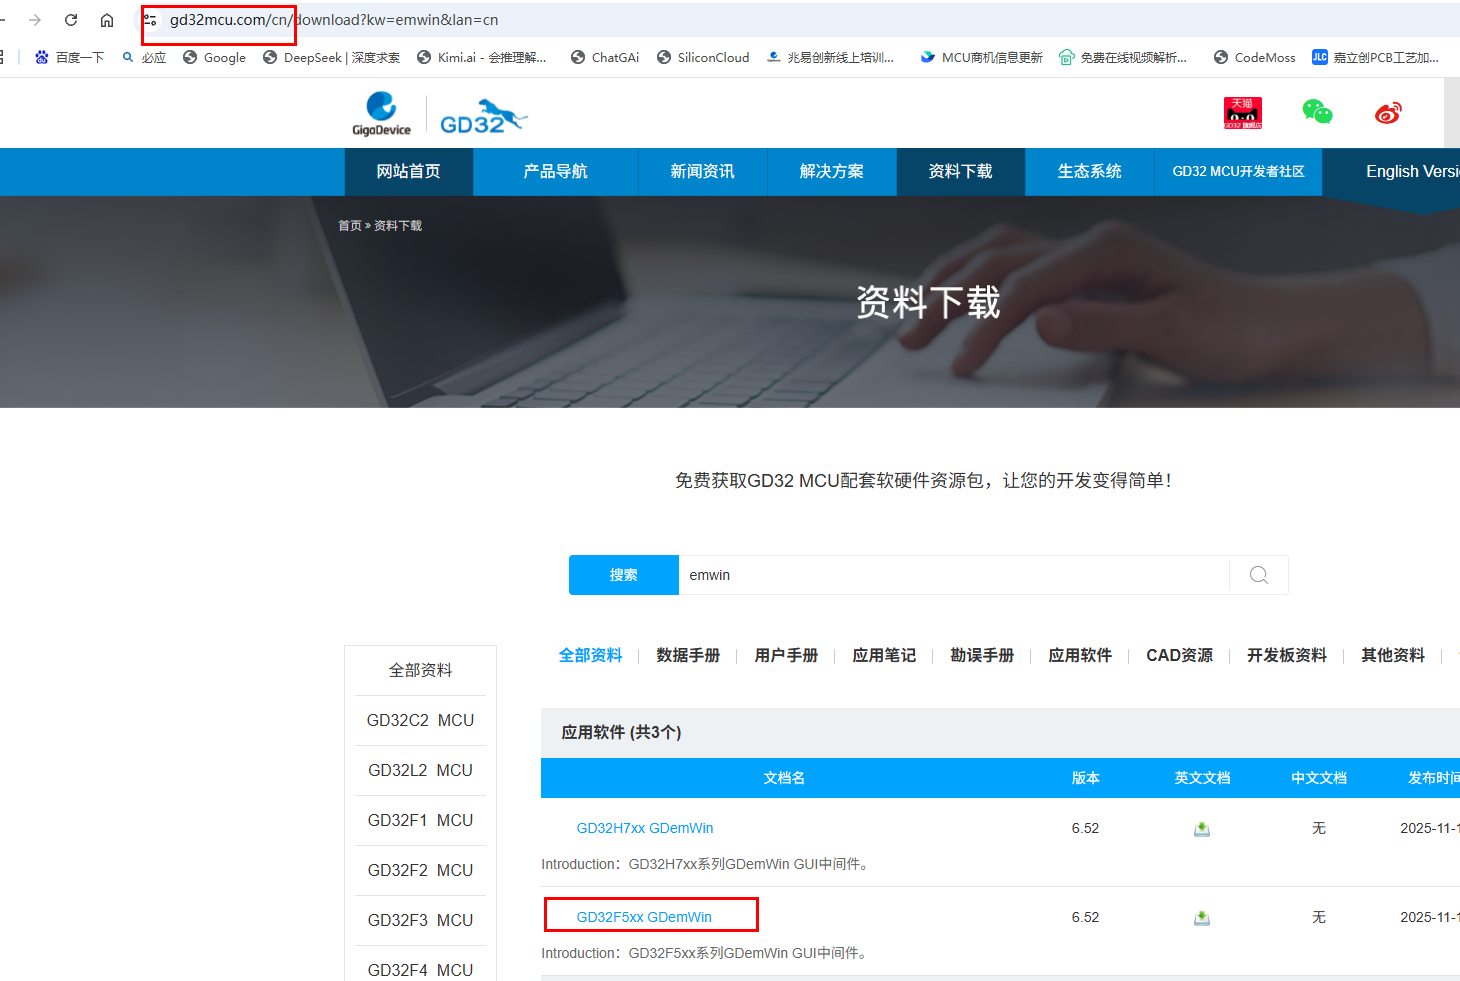Screen dimensions: 1460x981
Task: Click the magnifier search icon
Action: [x=1259, y=575]
